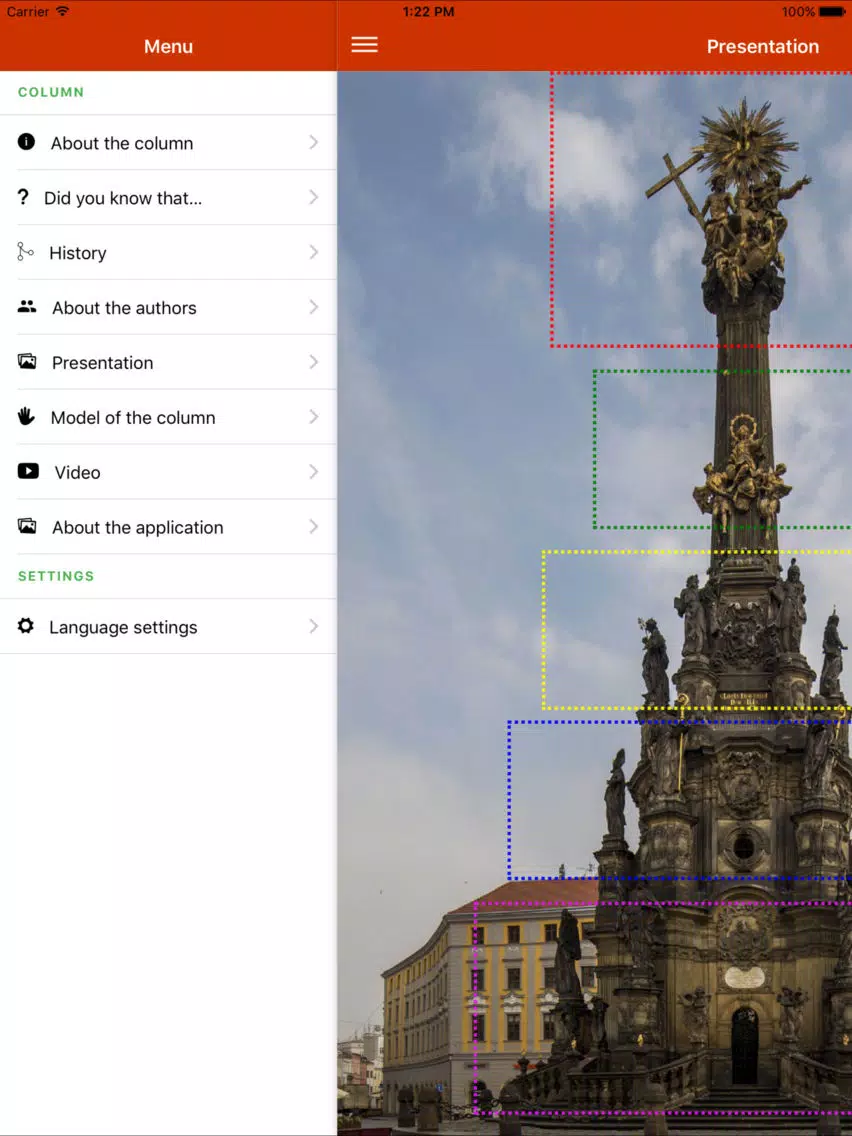Click the gallery icon beside Presentation

point(27,361)
